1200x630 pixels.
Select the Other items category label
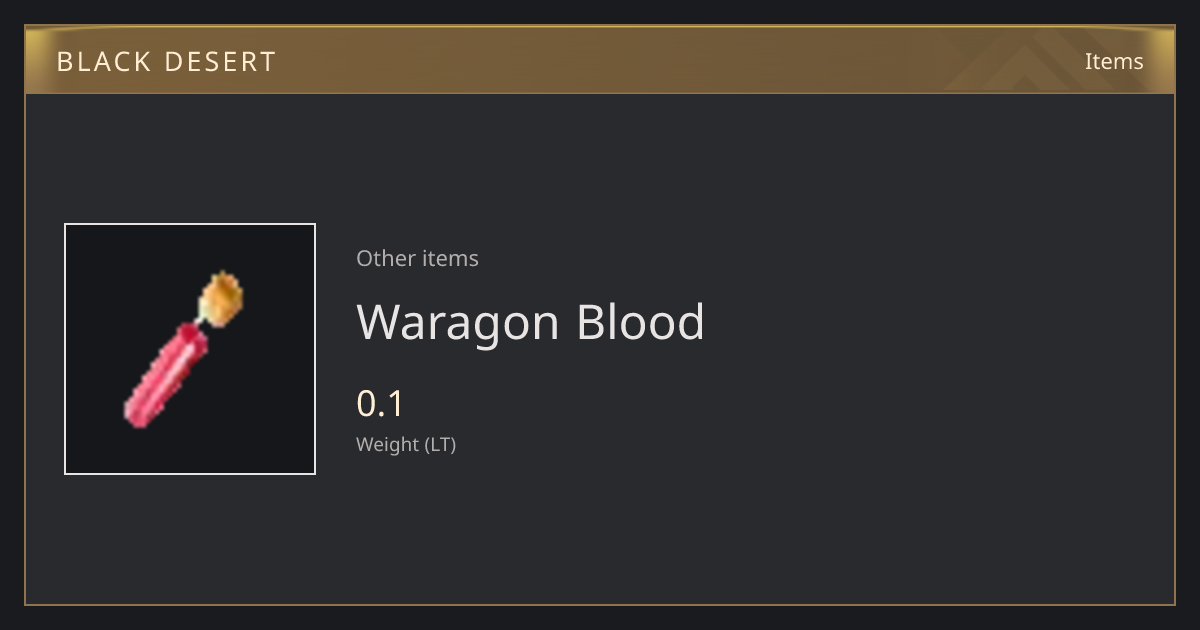click(x=417, y=258)
